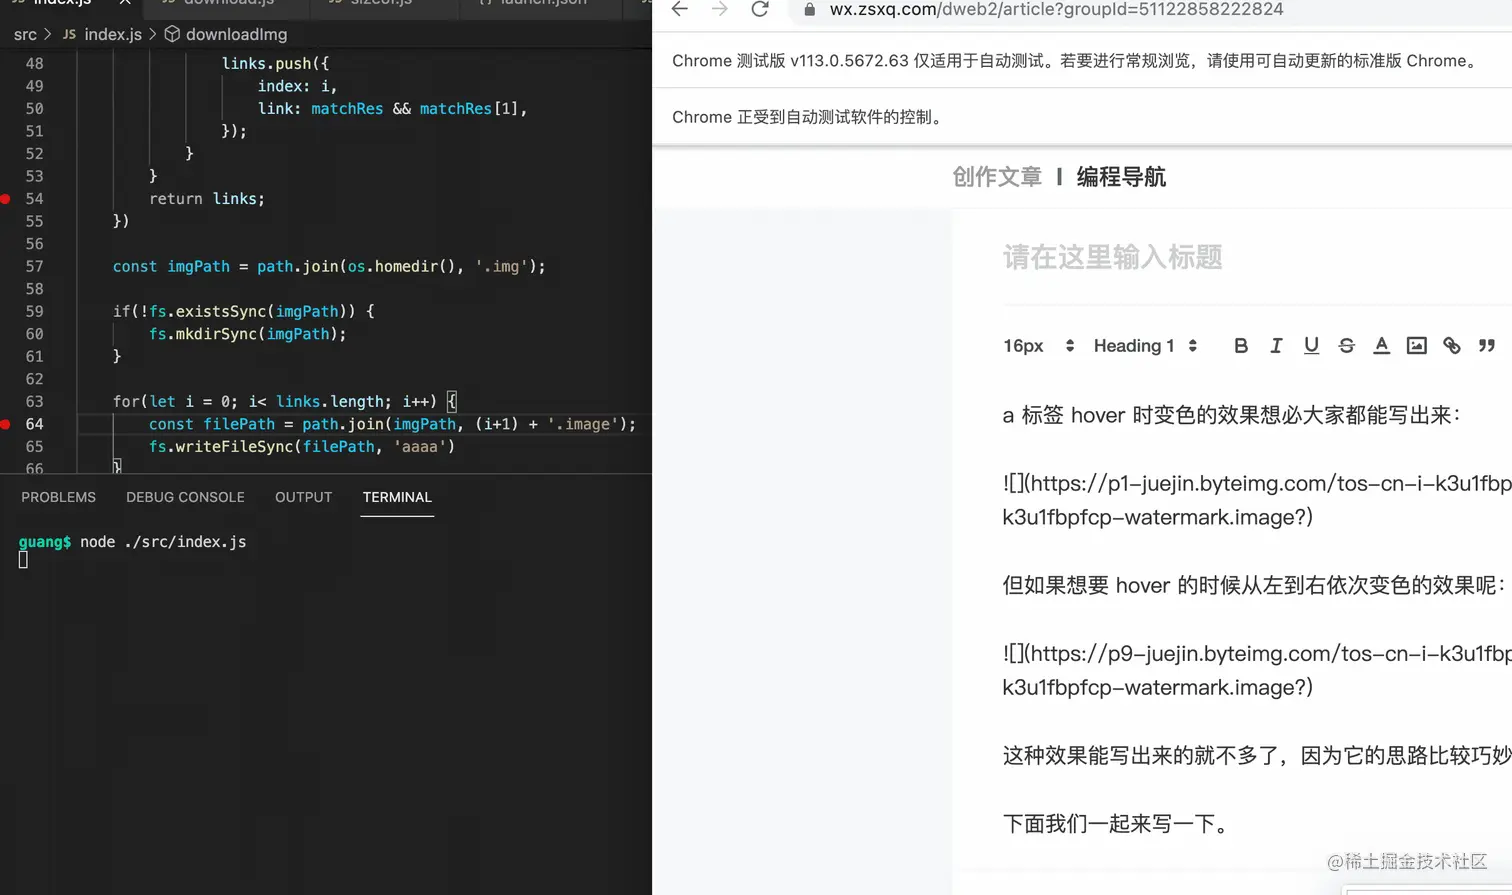This screenshot has height=895, width=1512.
Task: Click the paragraph starting 'a 标签 hover'
Action: coord(1232,415)
